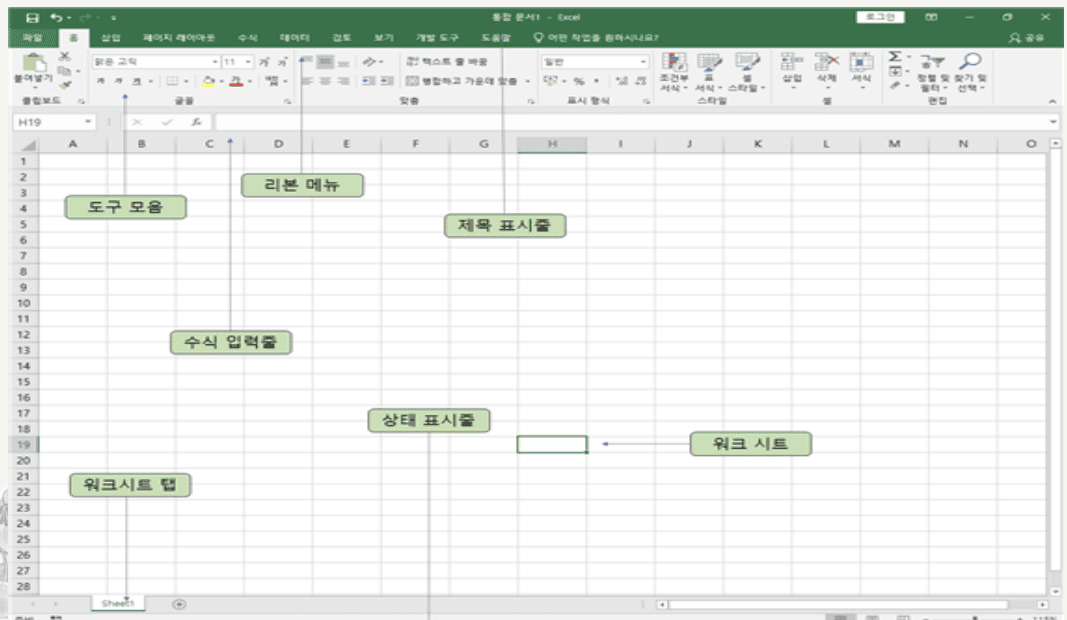Click the Paste (붙여넣기) clipboard icon
Screen dimensions: 1067x620
[x=34, y=66]
